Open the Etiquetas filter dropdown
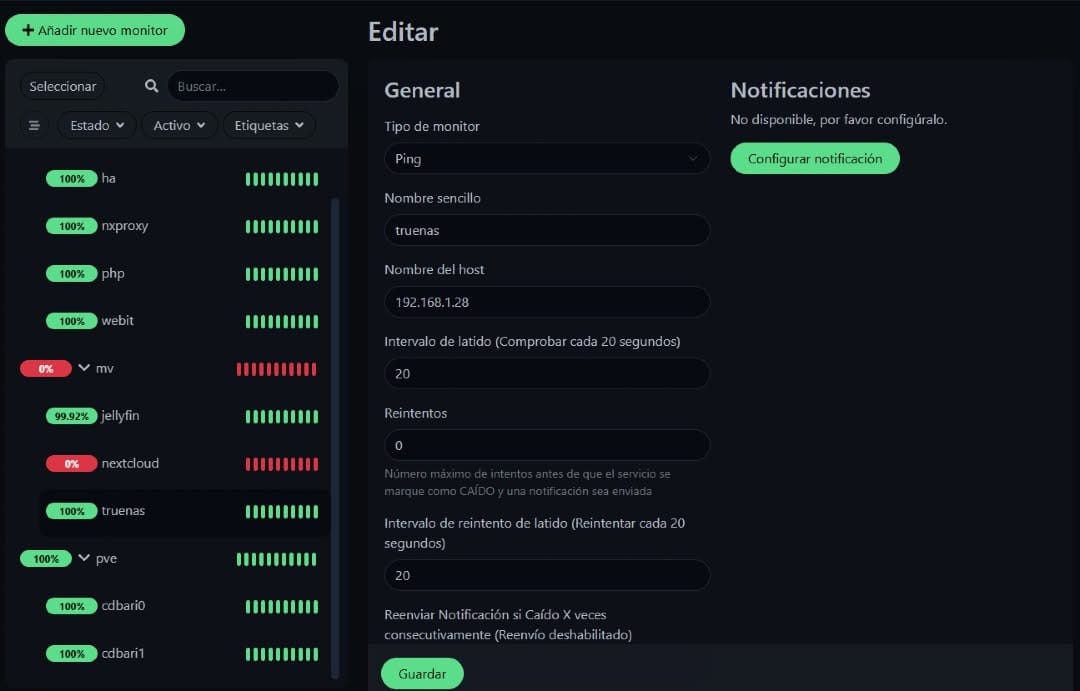This screenshot has height=691, width=1080. click(x=269, y=125)
